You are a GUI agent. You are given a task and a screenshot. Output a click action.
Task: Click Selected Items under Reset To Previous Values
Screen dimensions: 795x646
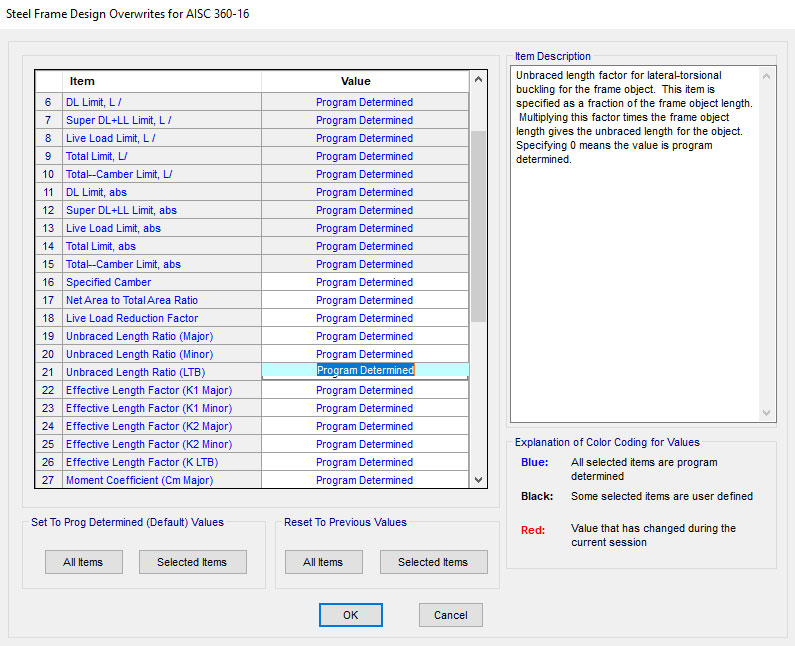click(x=433, y=562)
